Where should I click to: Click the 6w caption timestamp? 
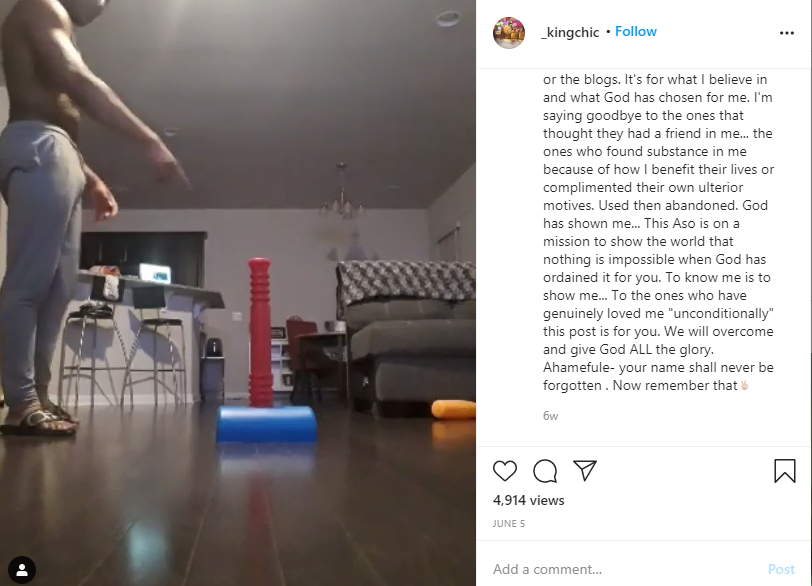[x=550, y=416]
